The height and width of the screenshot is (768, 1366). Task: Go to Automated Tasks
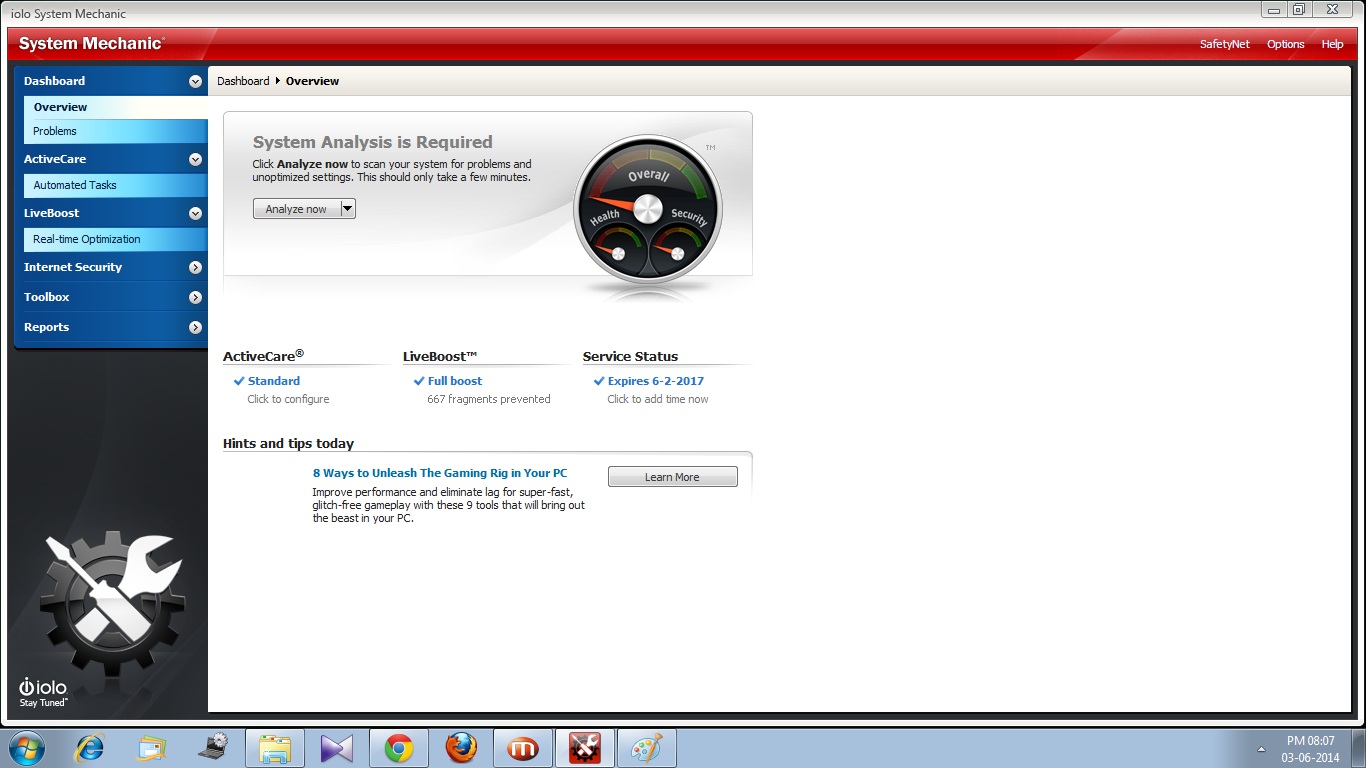coord(116,185)
